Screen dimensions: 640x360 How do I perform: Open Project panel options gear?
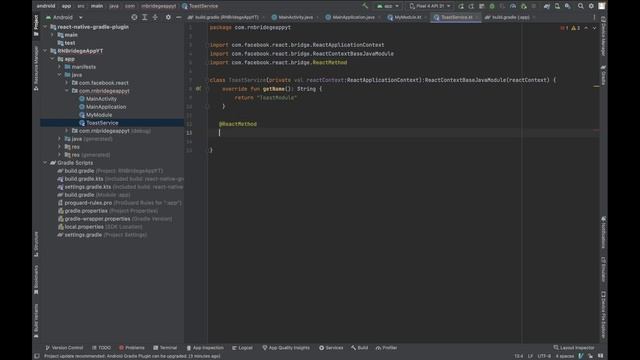pos(168,17)
